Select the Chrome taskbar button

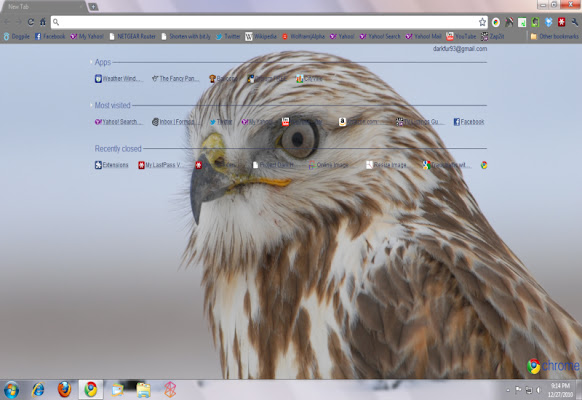click(91, 390)
